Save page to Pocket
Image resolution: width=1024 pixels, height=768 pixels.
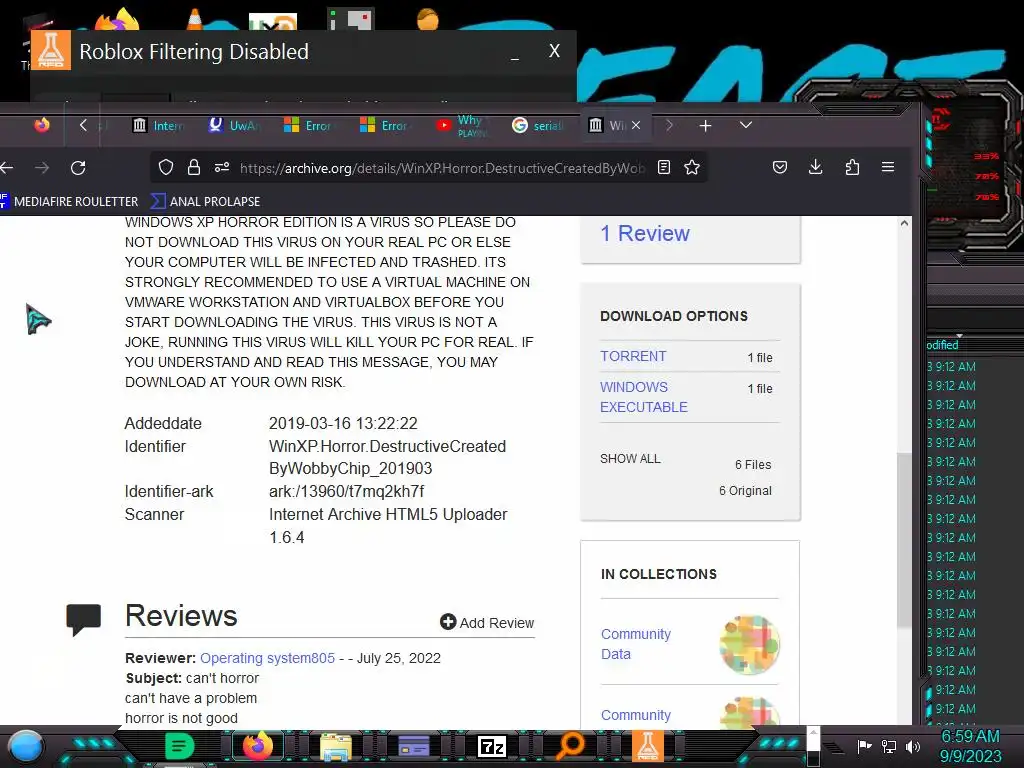[x=780, y=168]
